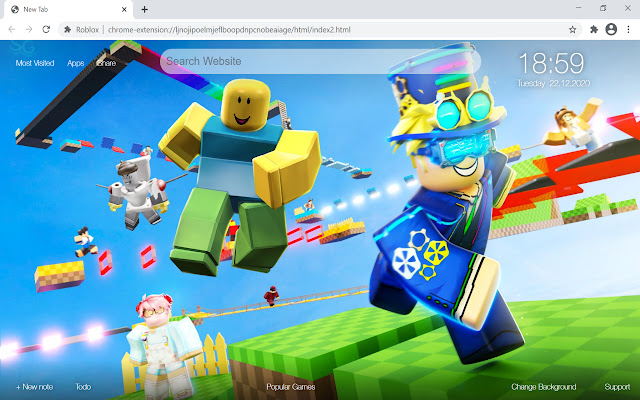Open the Popular Games link
The image size is (640, 400).
pyautogui.click(x=291, y=387)
